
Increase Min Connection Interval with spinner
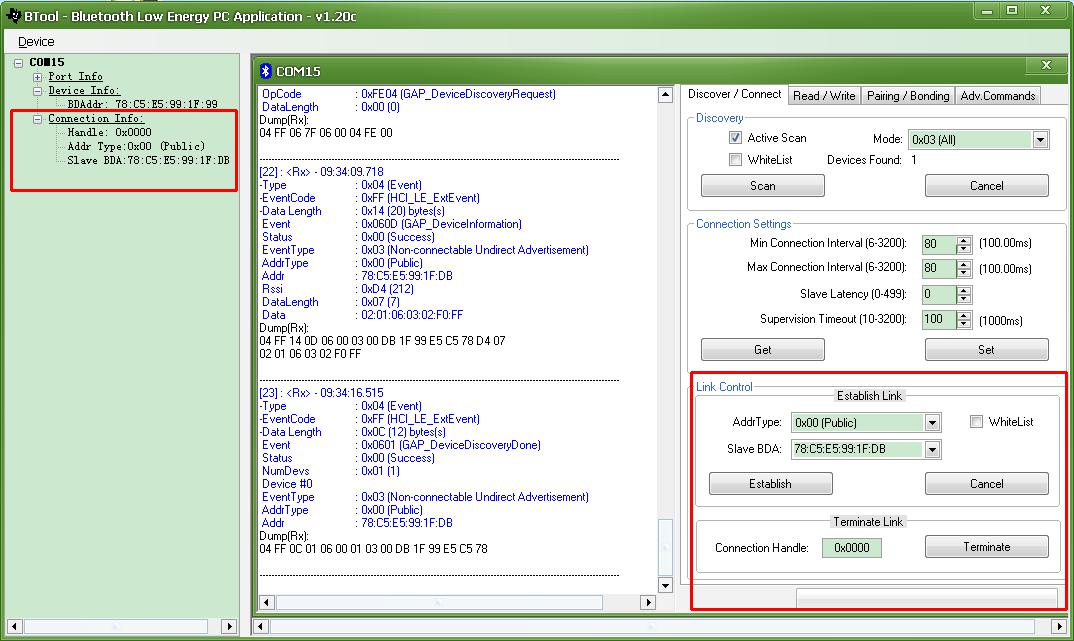point(964,240)
